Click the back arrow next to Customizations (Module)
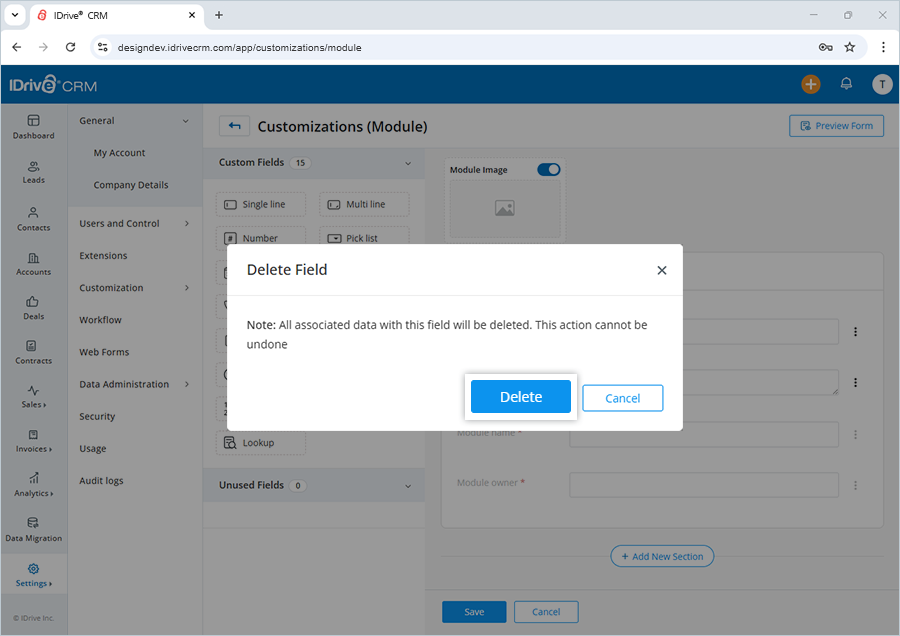Viewport: 900px width, 636px height. pyautogui.click(x=232, y=126)
